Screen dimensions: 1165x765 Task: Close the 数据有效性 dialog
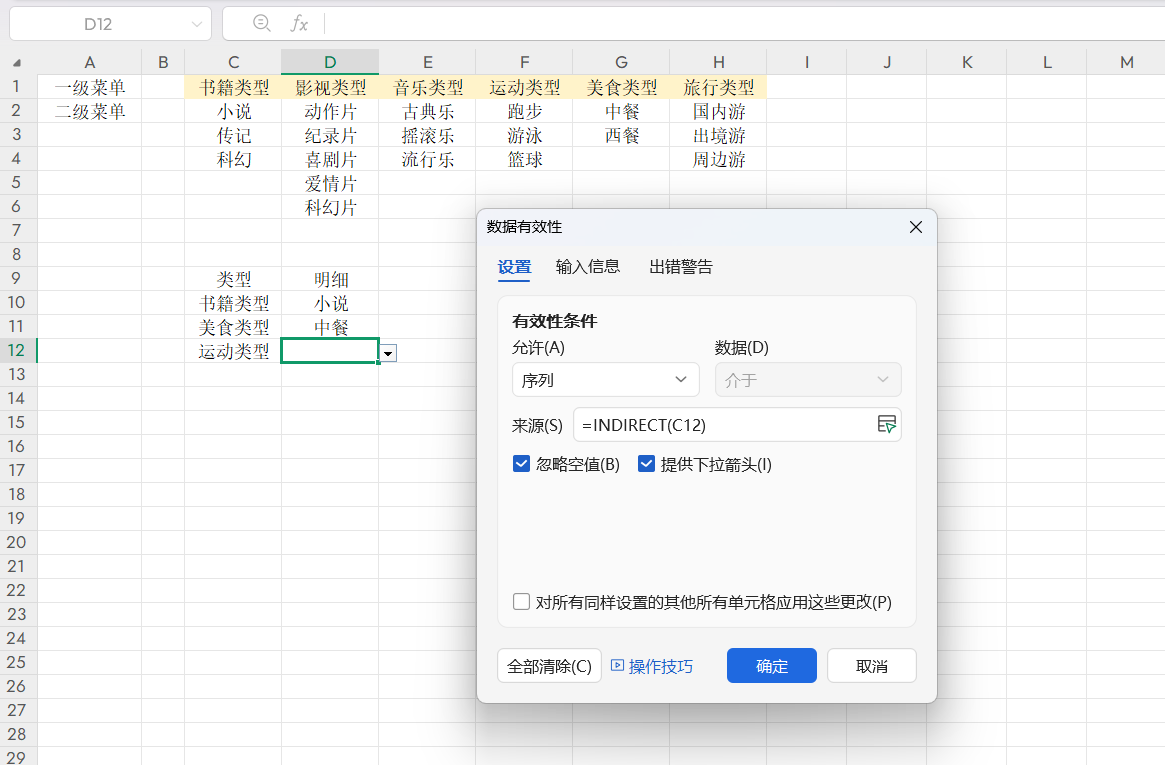[x=915, y=227]
